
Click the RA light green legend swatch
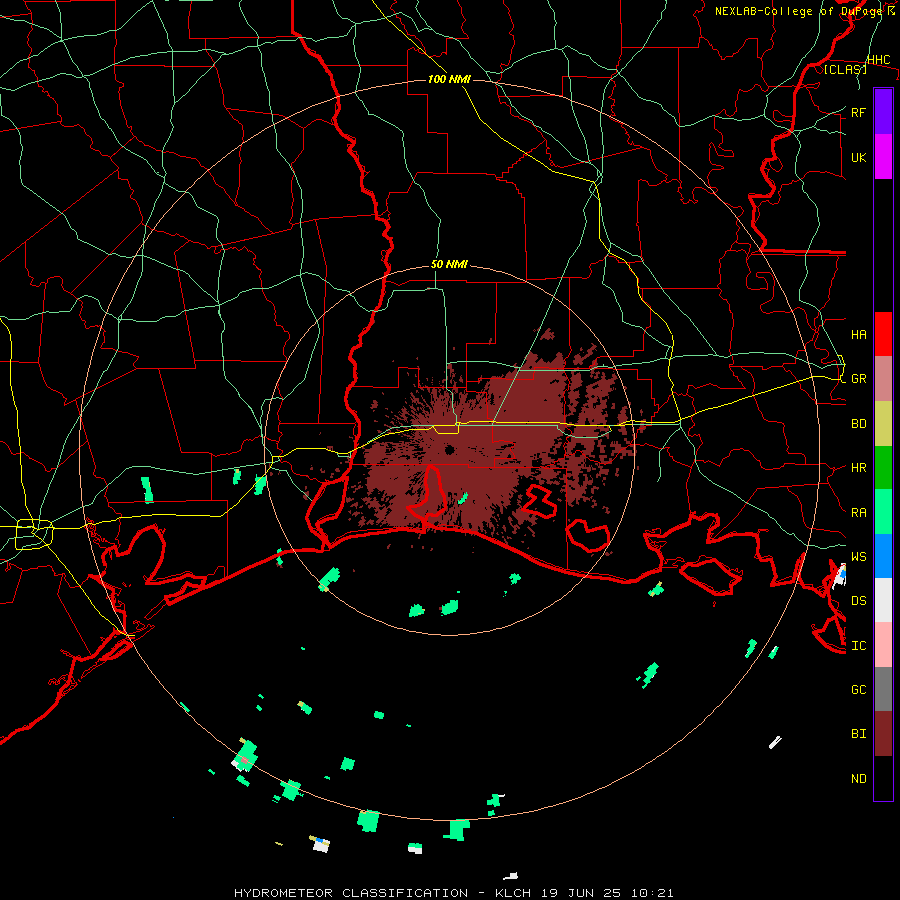click(883, 512)
